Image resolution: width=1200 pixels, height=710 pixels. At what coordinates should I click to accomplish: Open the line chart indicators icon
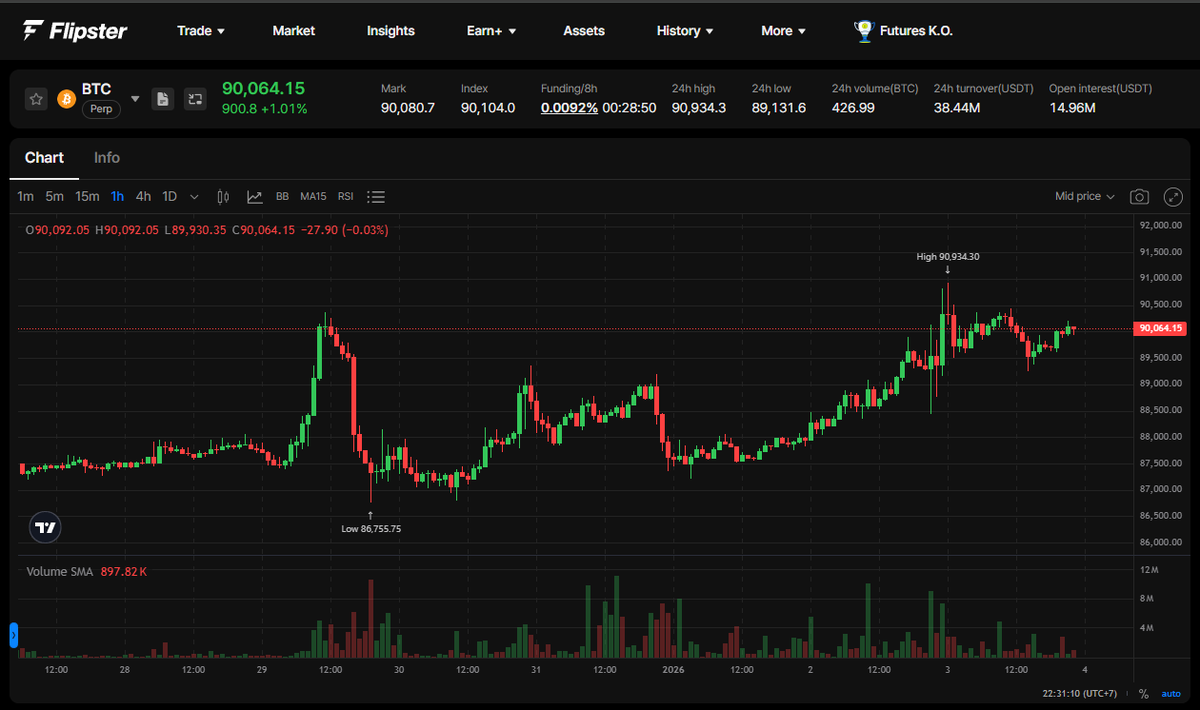(255, 197)
